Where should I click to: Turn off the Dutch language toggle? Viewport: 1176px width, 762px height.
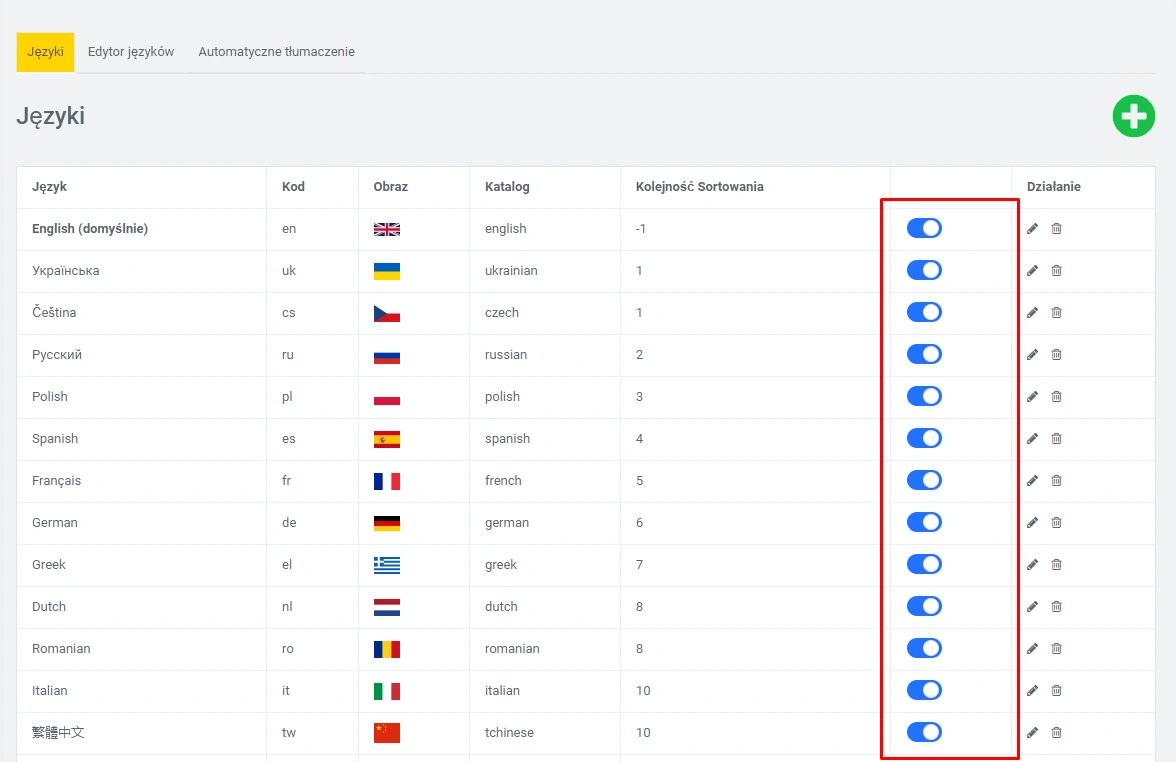[x=924, y=607]
